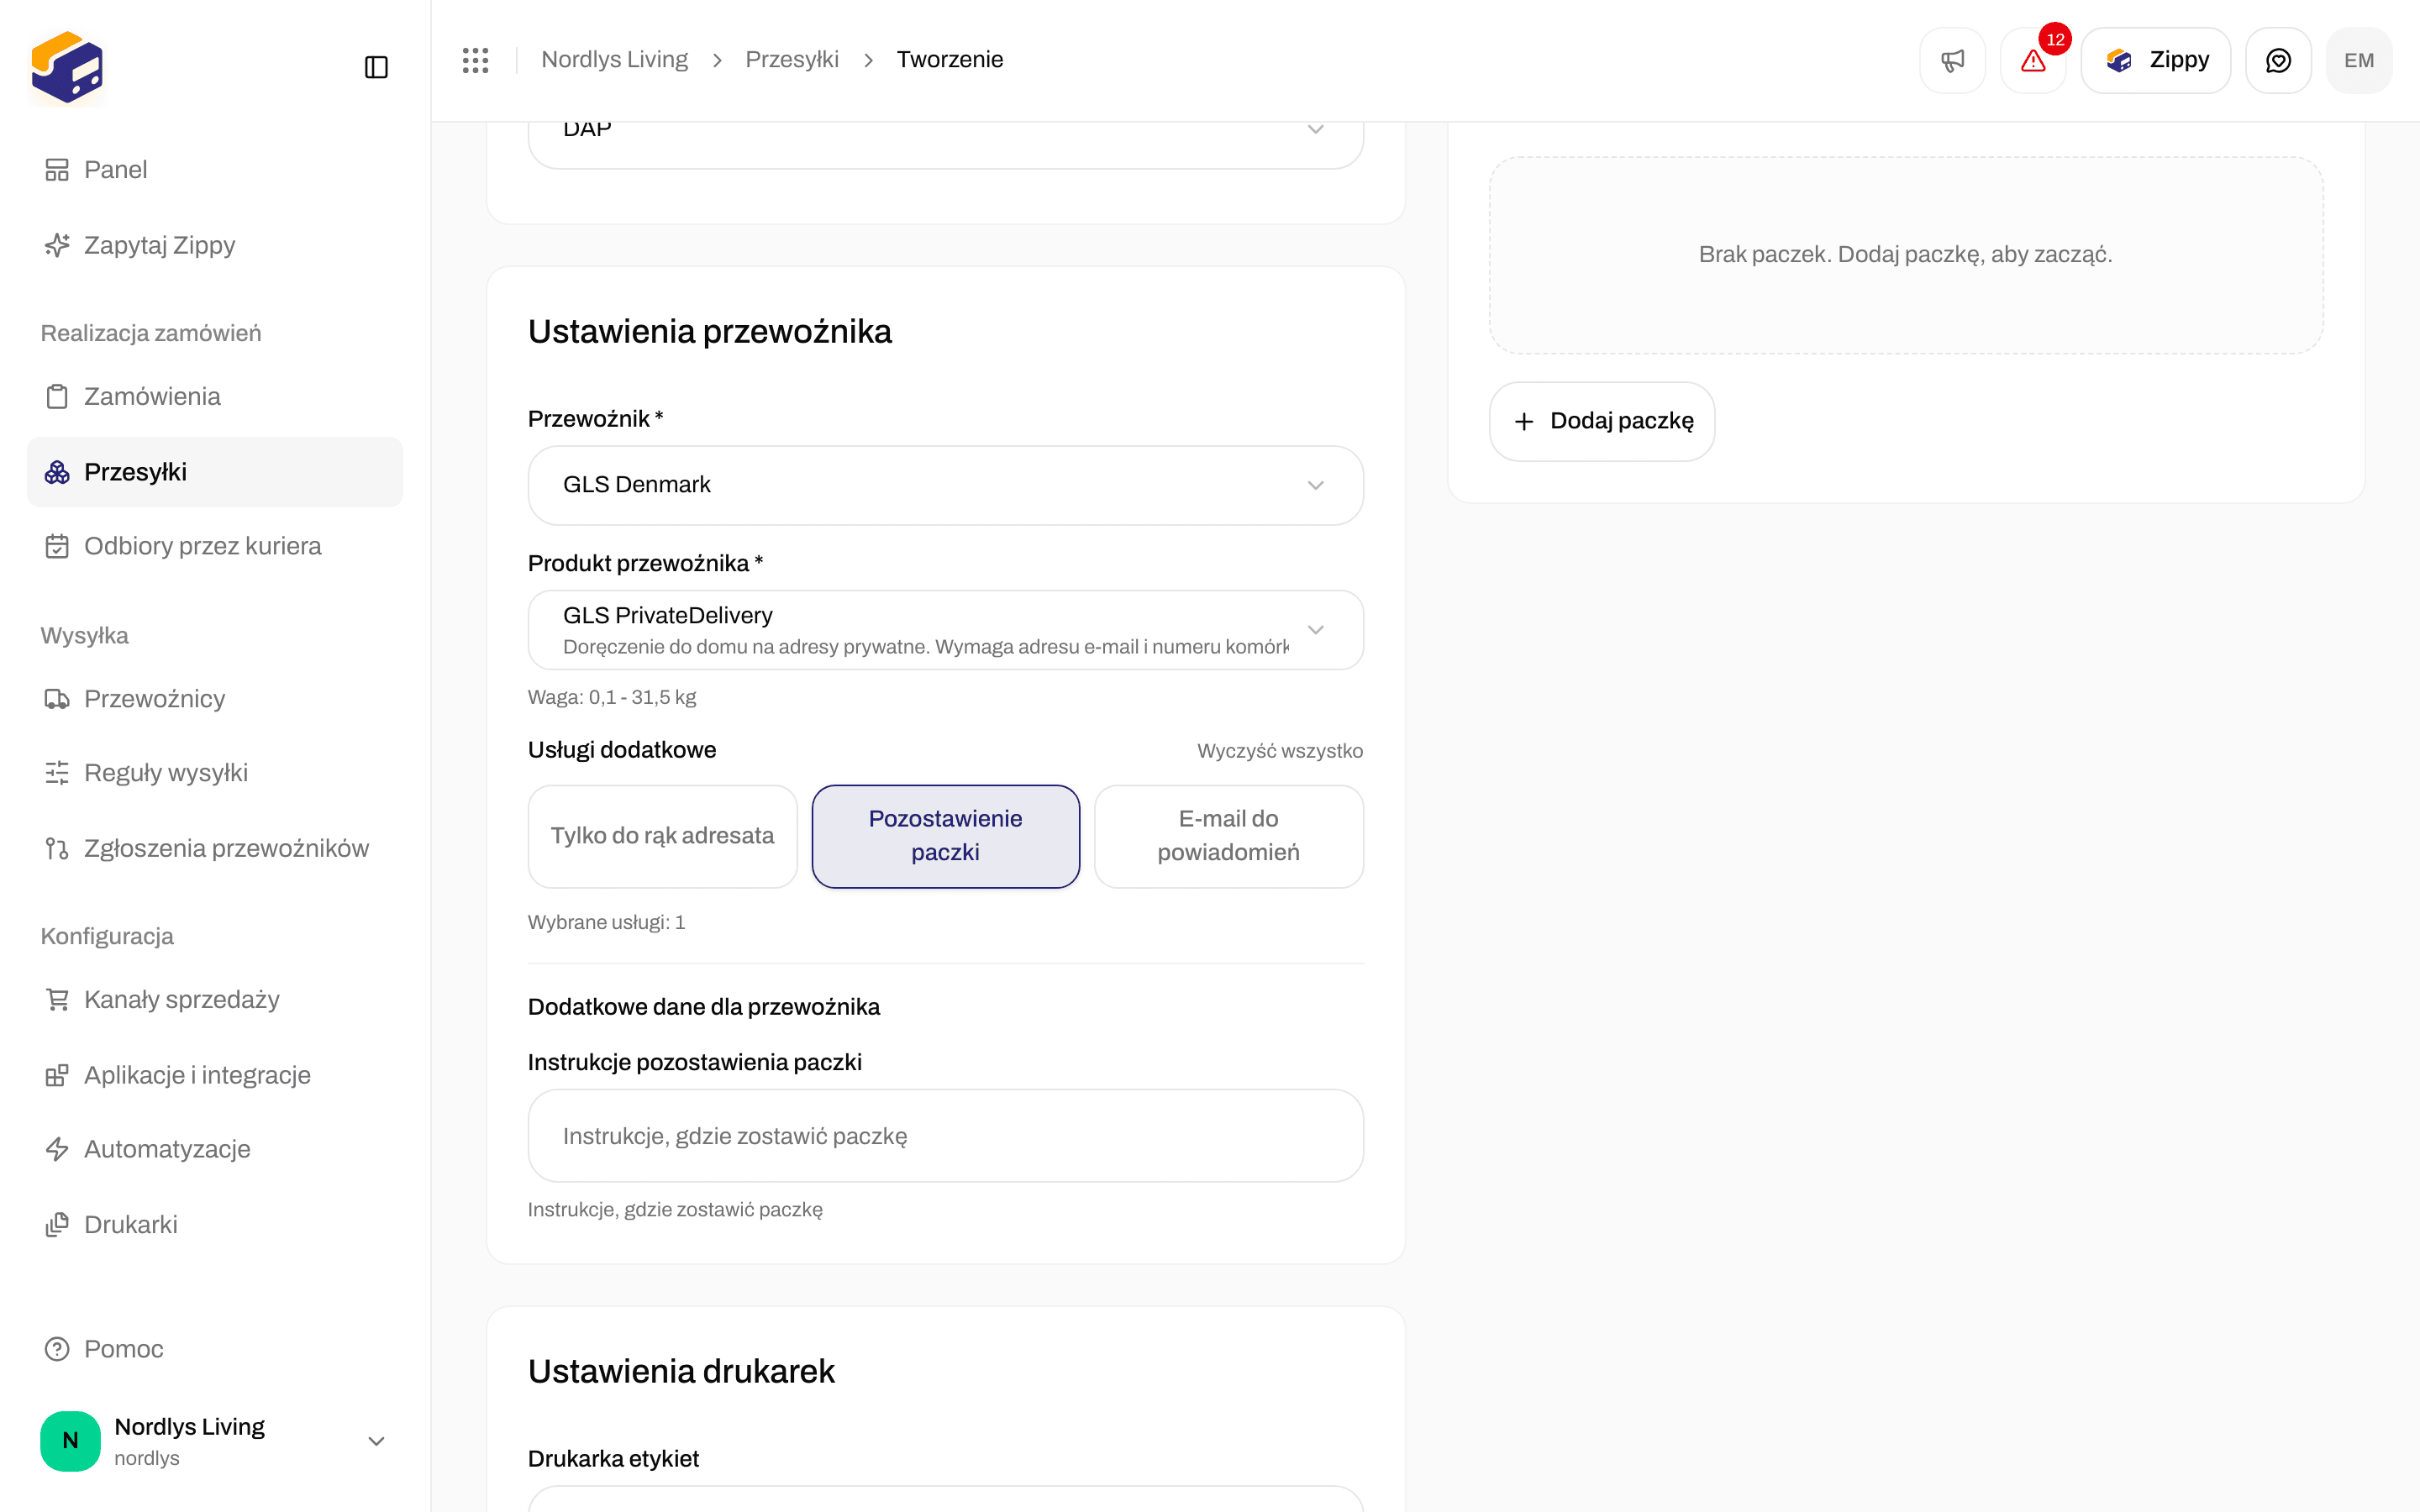Screen dimensions: 2420x1512
Task: Open Produkt przewoźnika GLS PrivateDelivery dropdown
Action: 945,630
